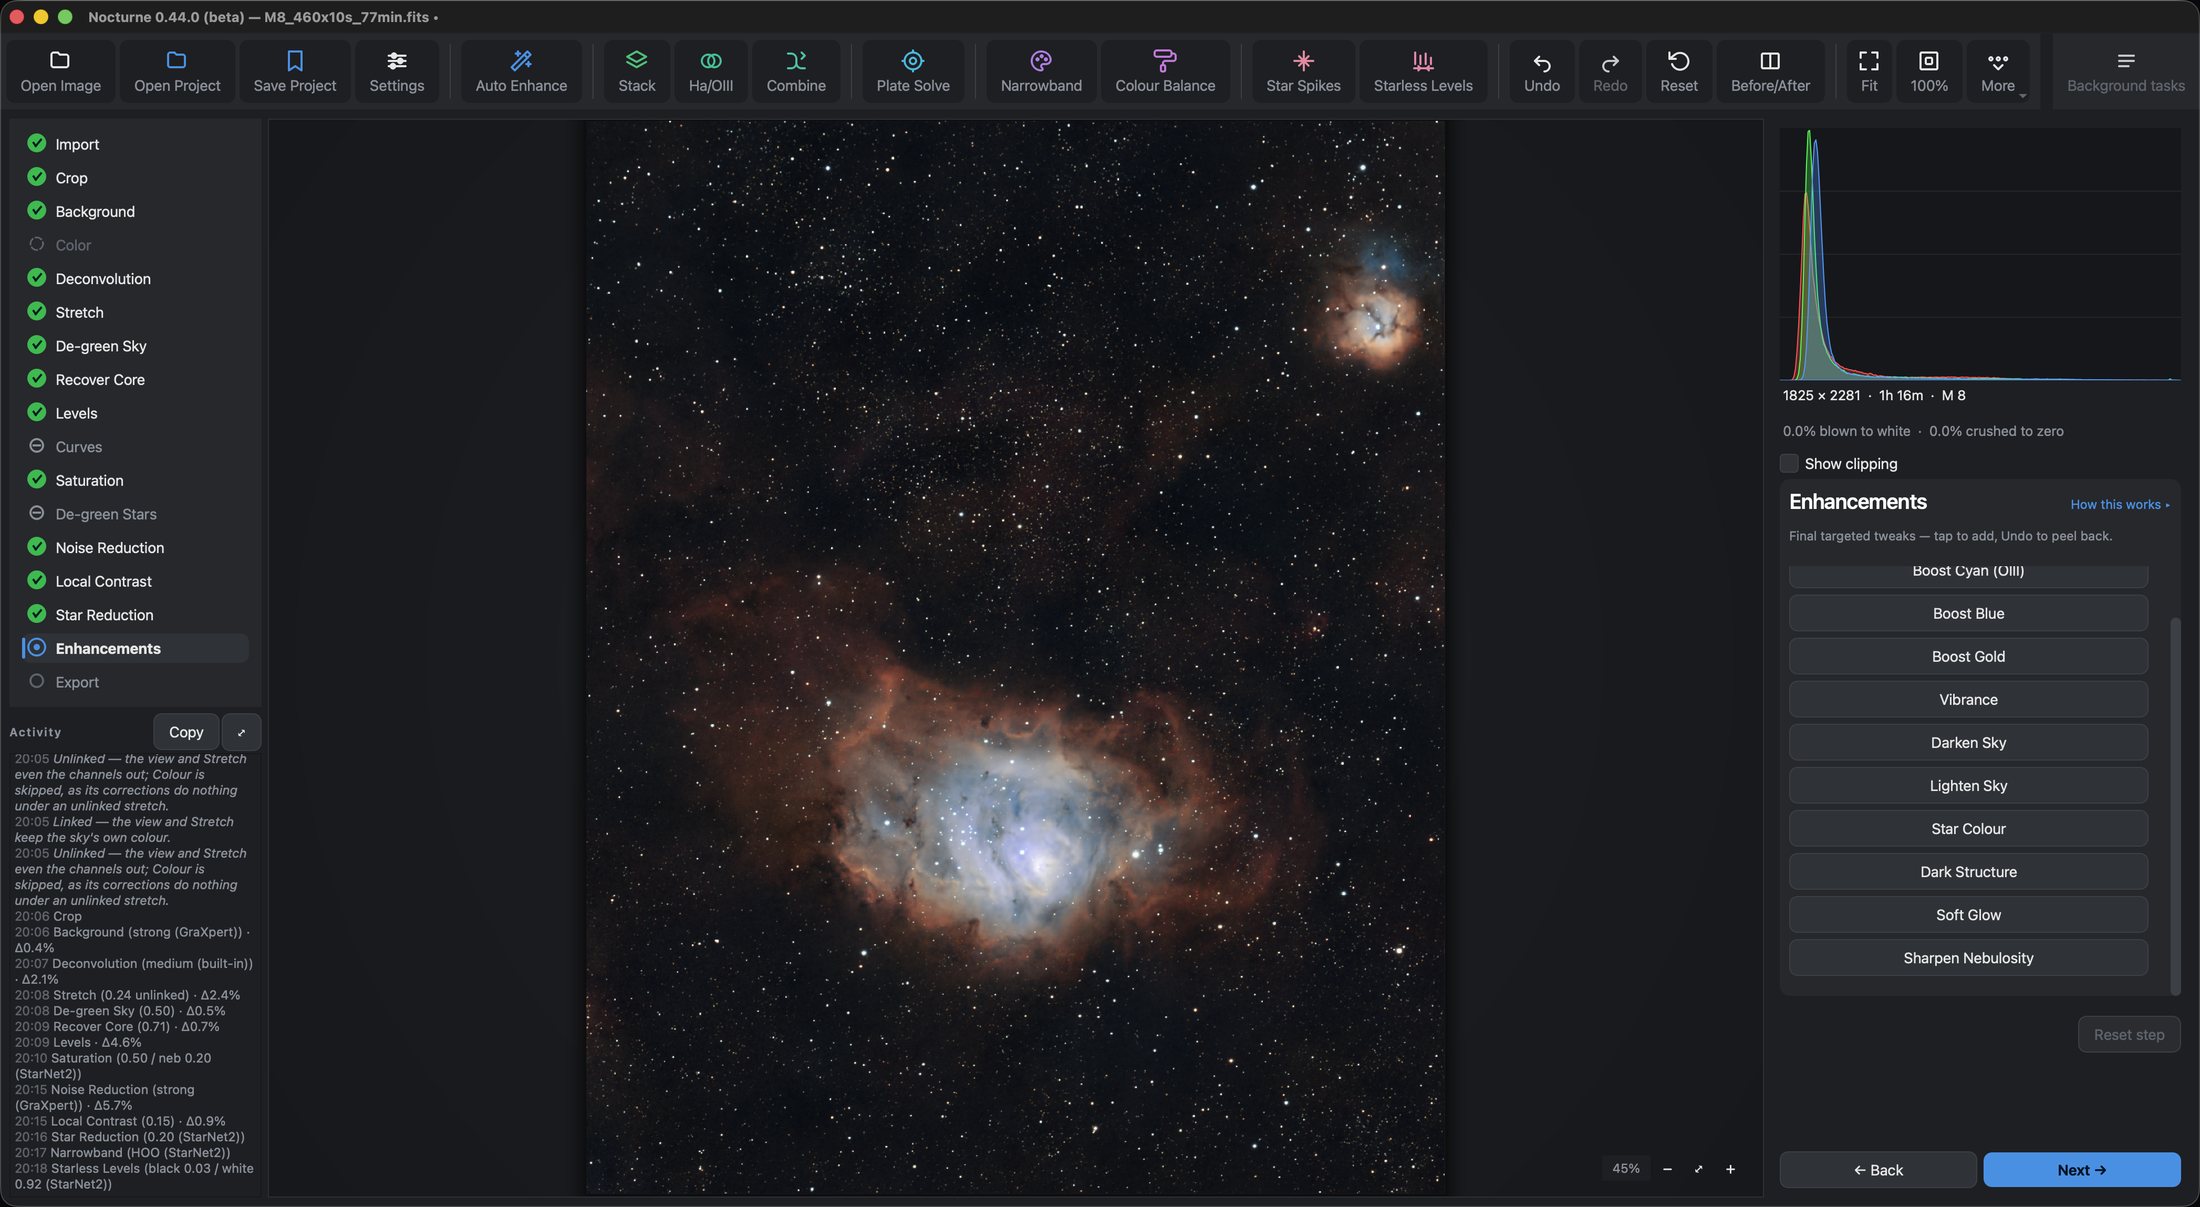The image size is (2200, 1207).
Task: Apply the Boost Blue enhancement
Action: [x=1967, y=613]
